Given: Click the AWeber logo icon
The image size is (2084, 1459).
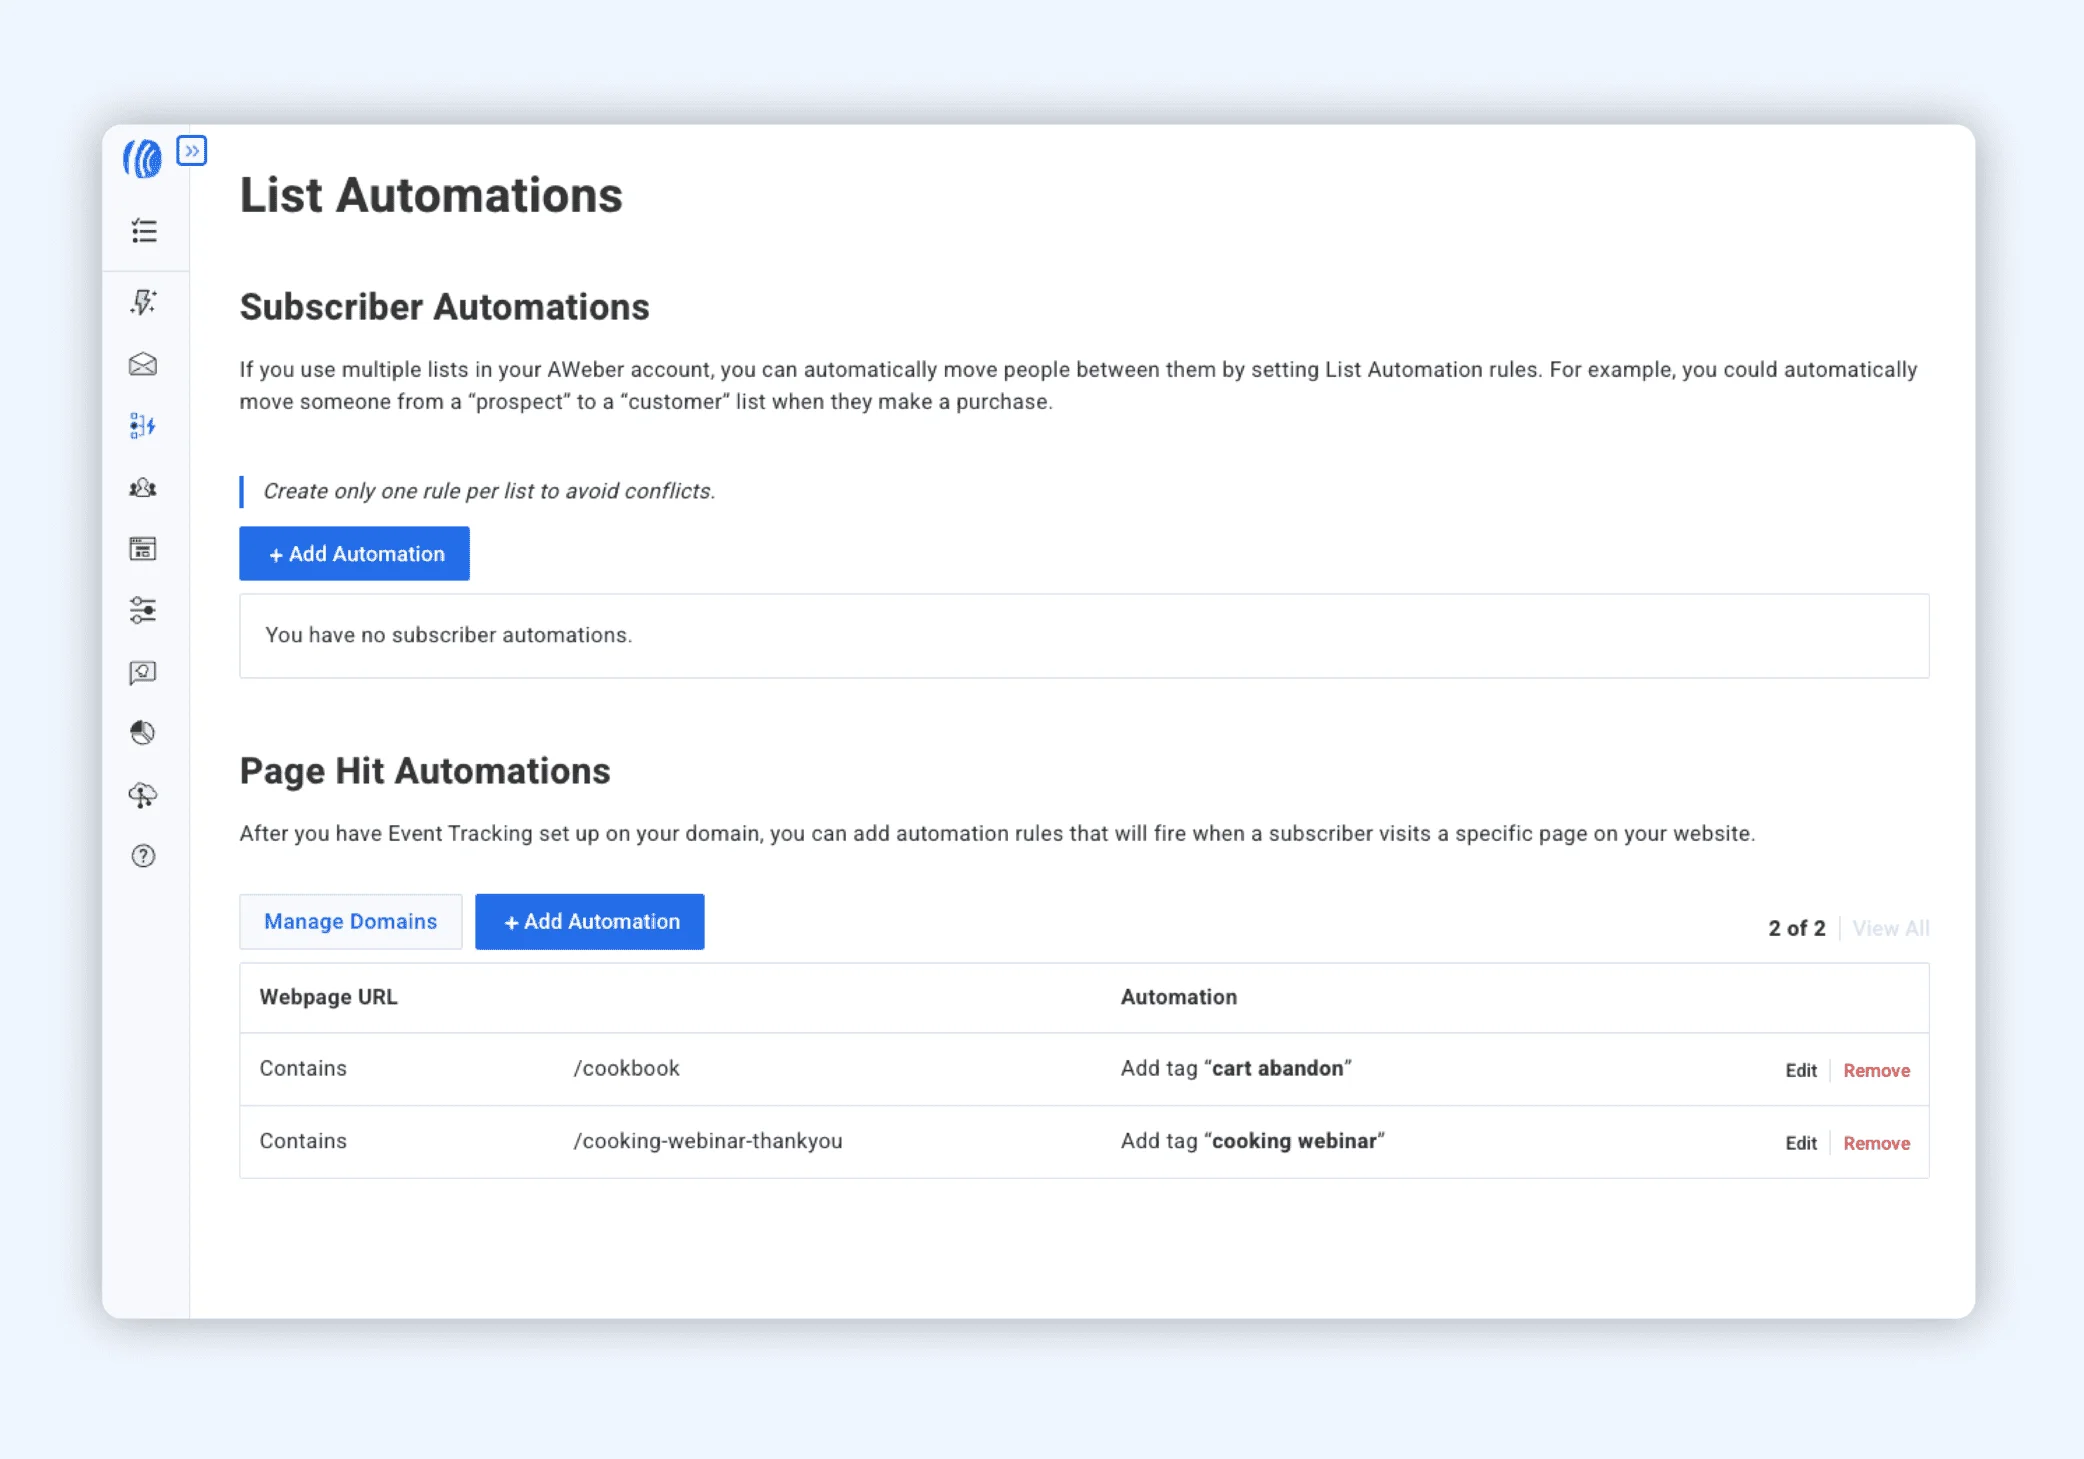Looking at the screenshot, I should [x=143, y=159].
